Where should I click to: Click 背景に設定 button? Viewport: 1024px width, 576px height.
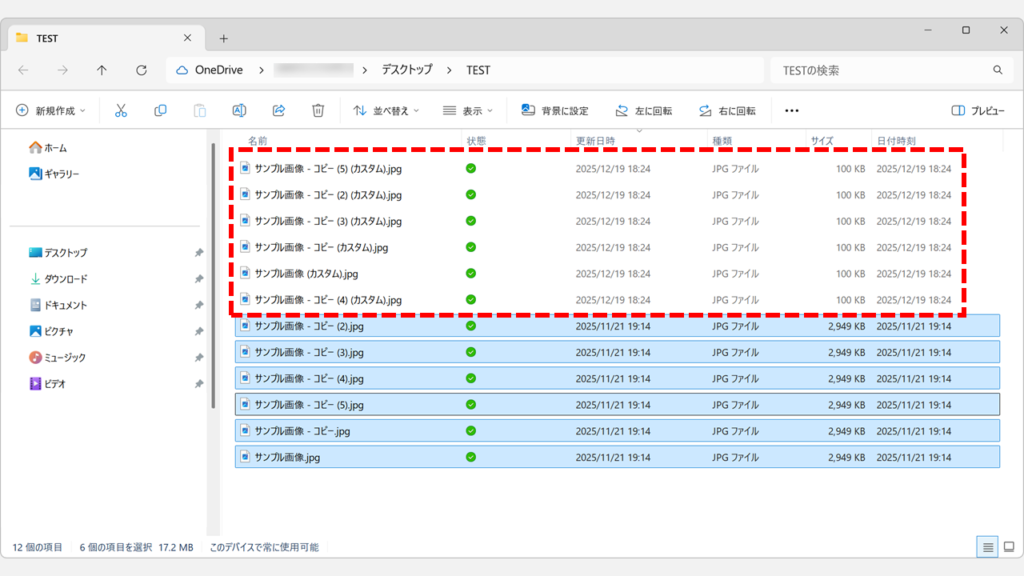coord(555,110)
